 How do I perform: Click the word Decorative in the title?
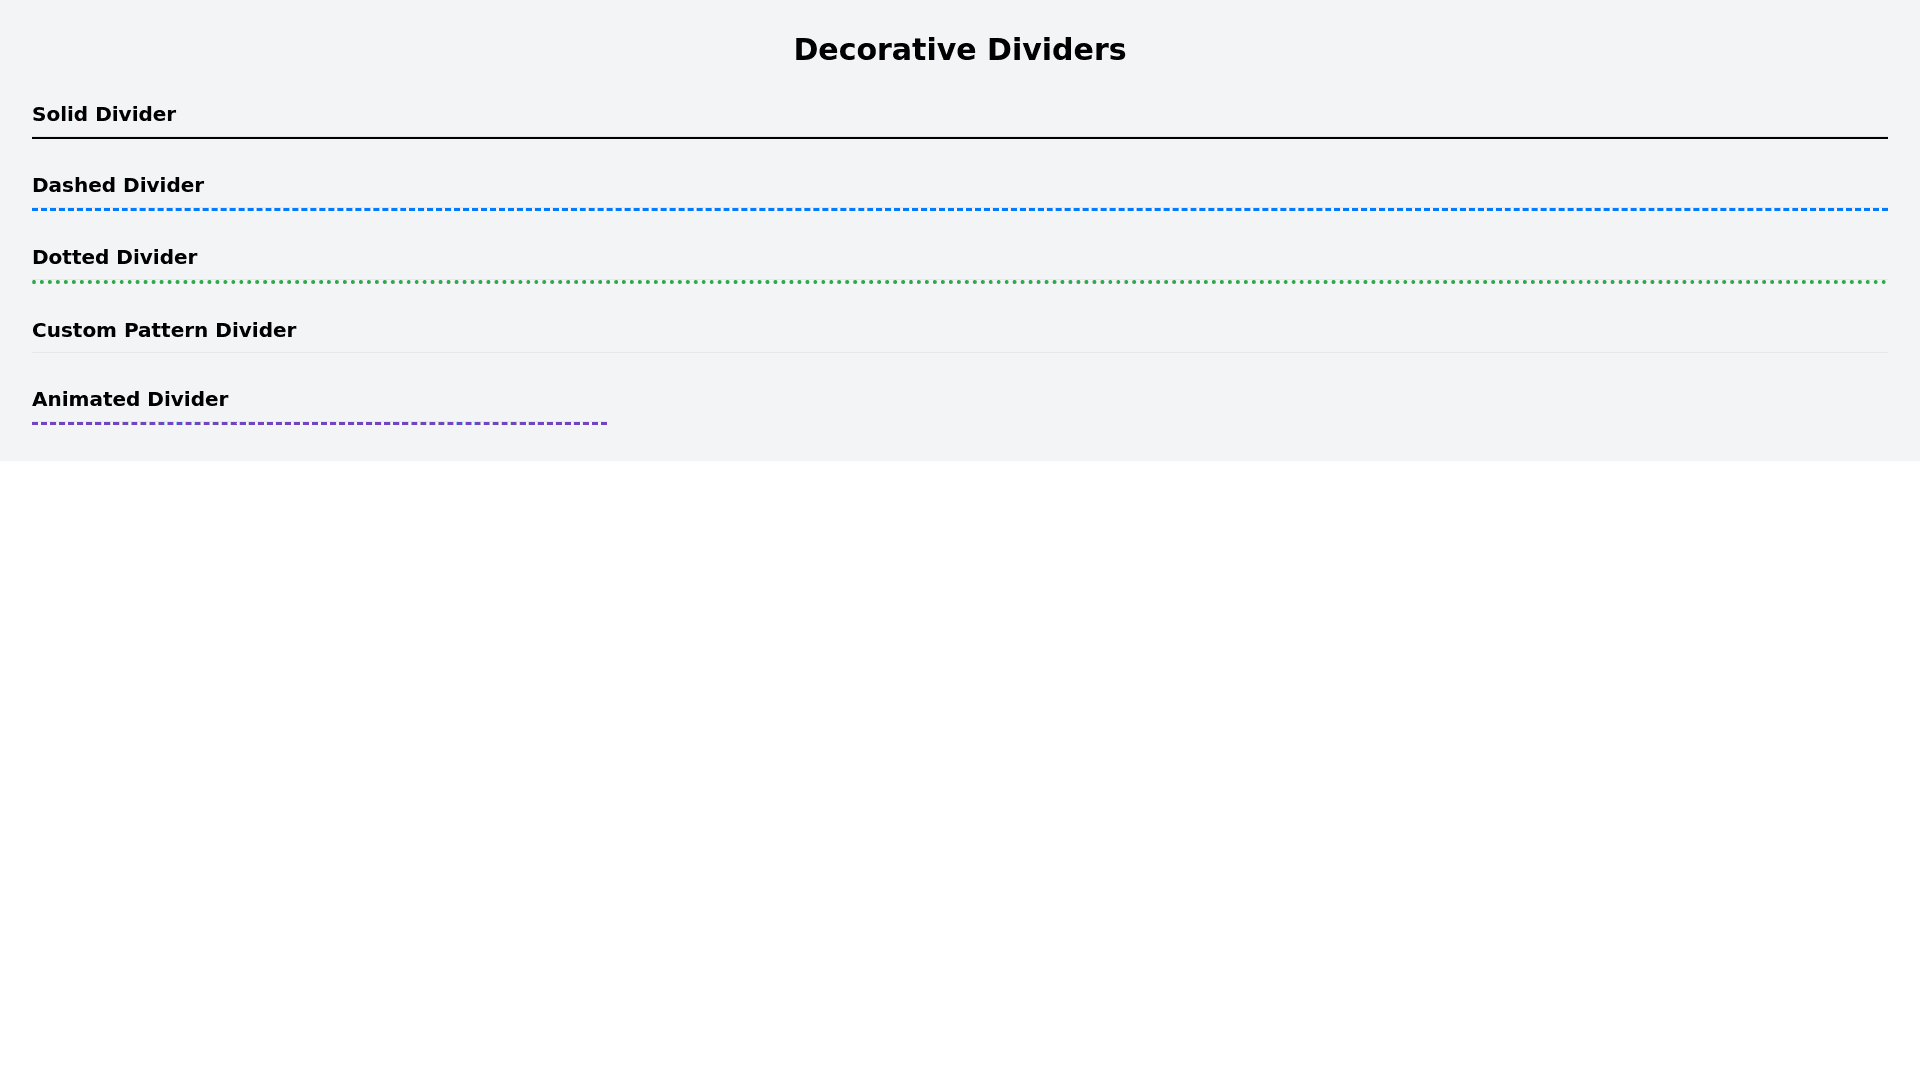click(885, 50)
